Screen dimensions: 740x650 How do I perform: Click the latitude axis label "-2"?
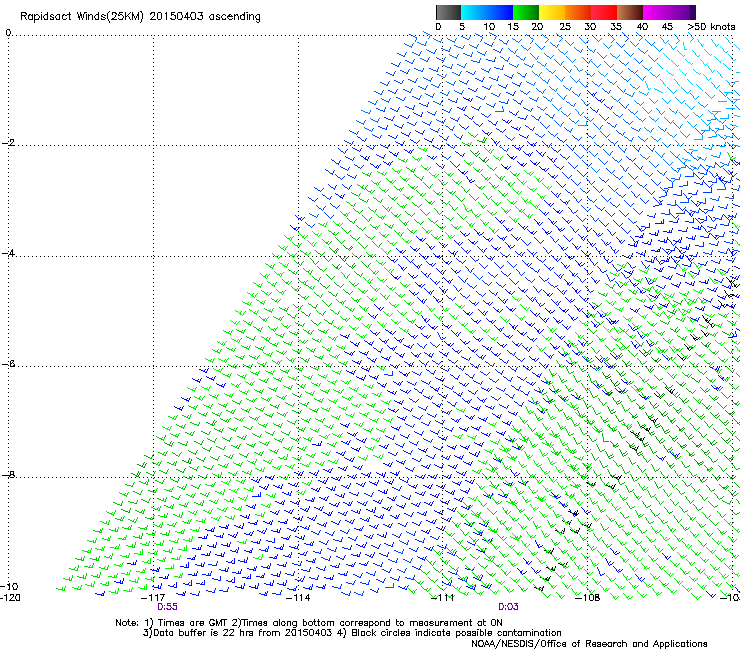point(8,143)
